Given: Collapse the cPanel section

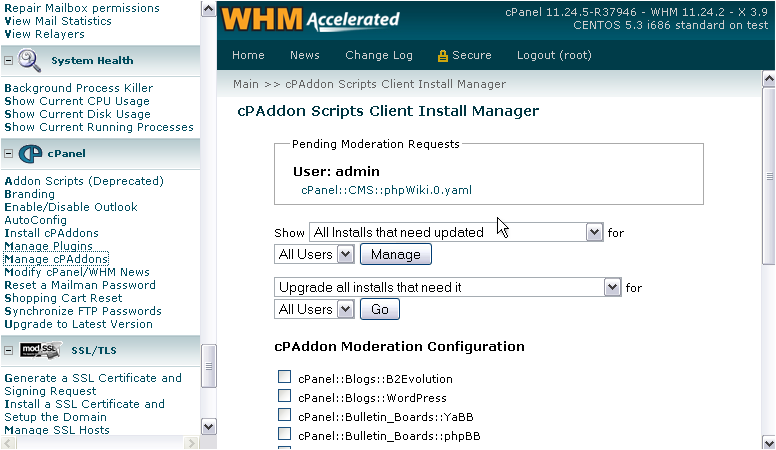Looking at the screenshot, I should click(8, 153).
